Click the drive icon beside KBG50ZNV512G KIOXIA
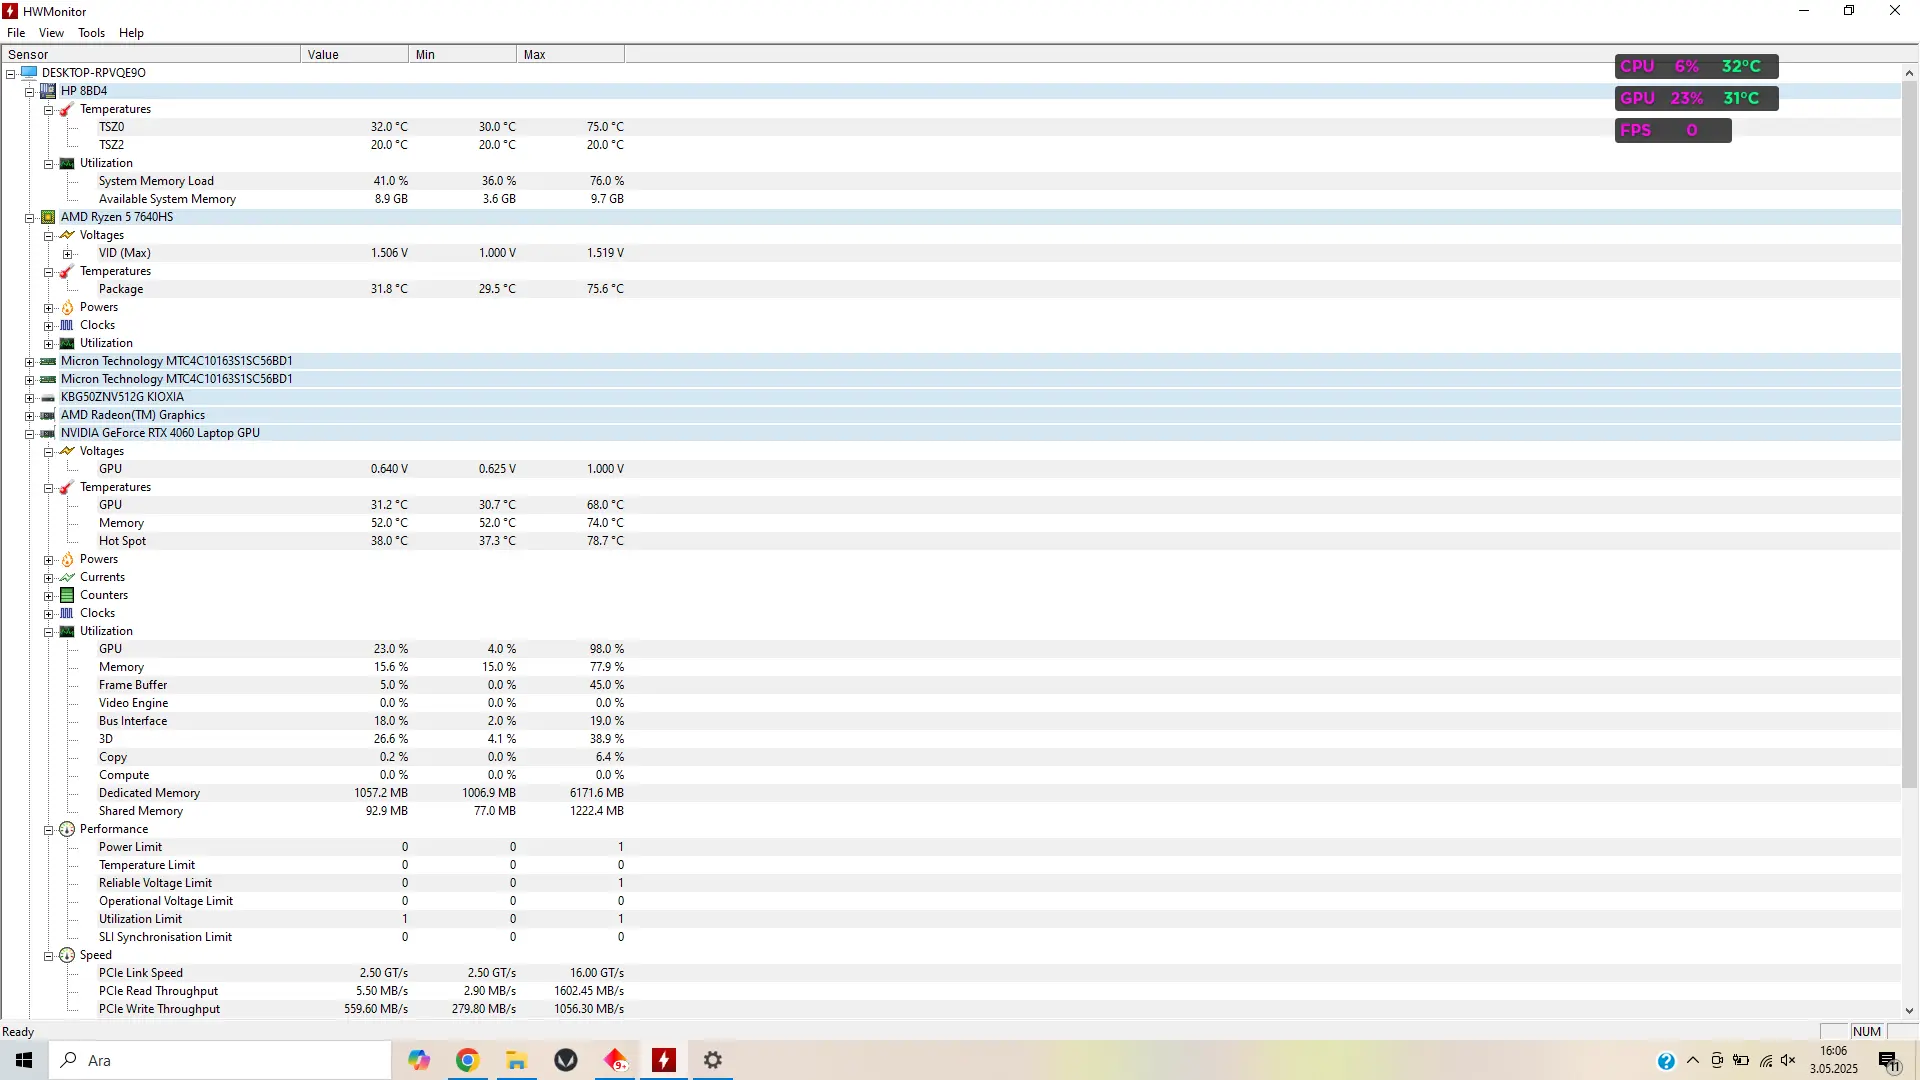Image resolution: width=1920 pixels, height=1080 pixels. point(48,397)
